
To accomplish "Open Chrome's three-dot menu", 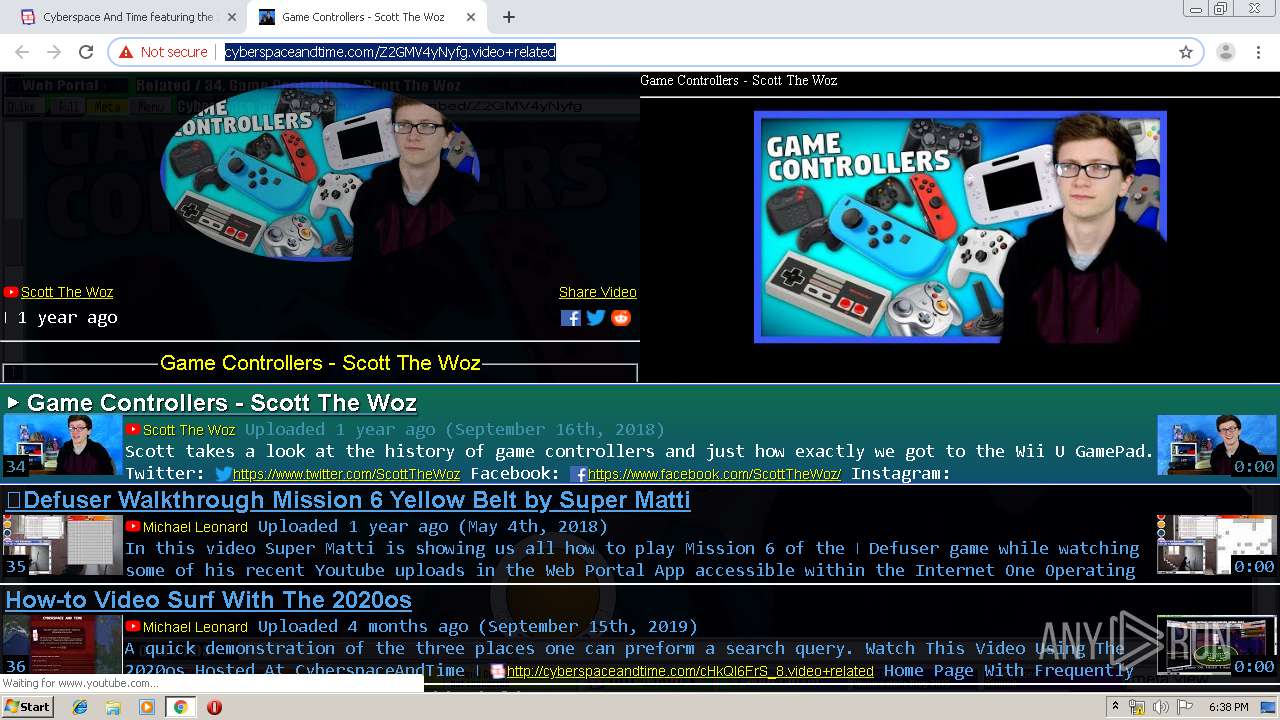I will (1258, 52).
